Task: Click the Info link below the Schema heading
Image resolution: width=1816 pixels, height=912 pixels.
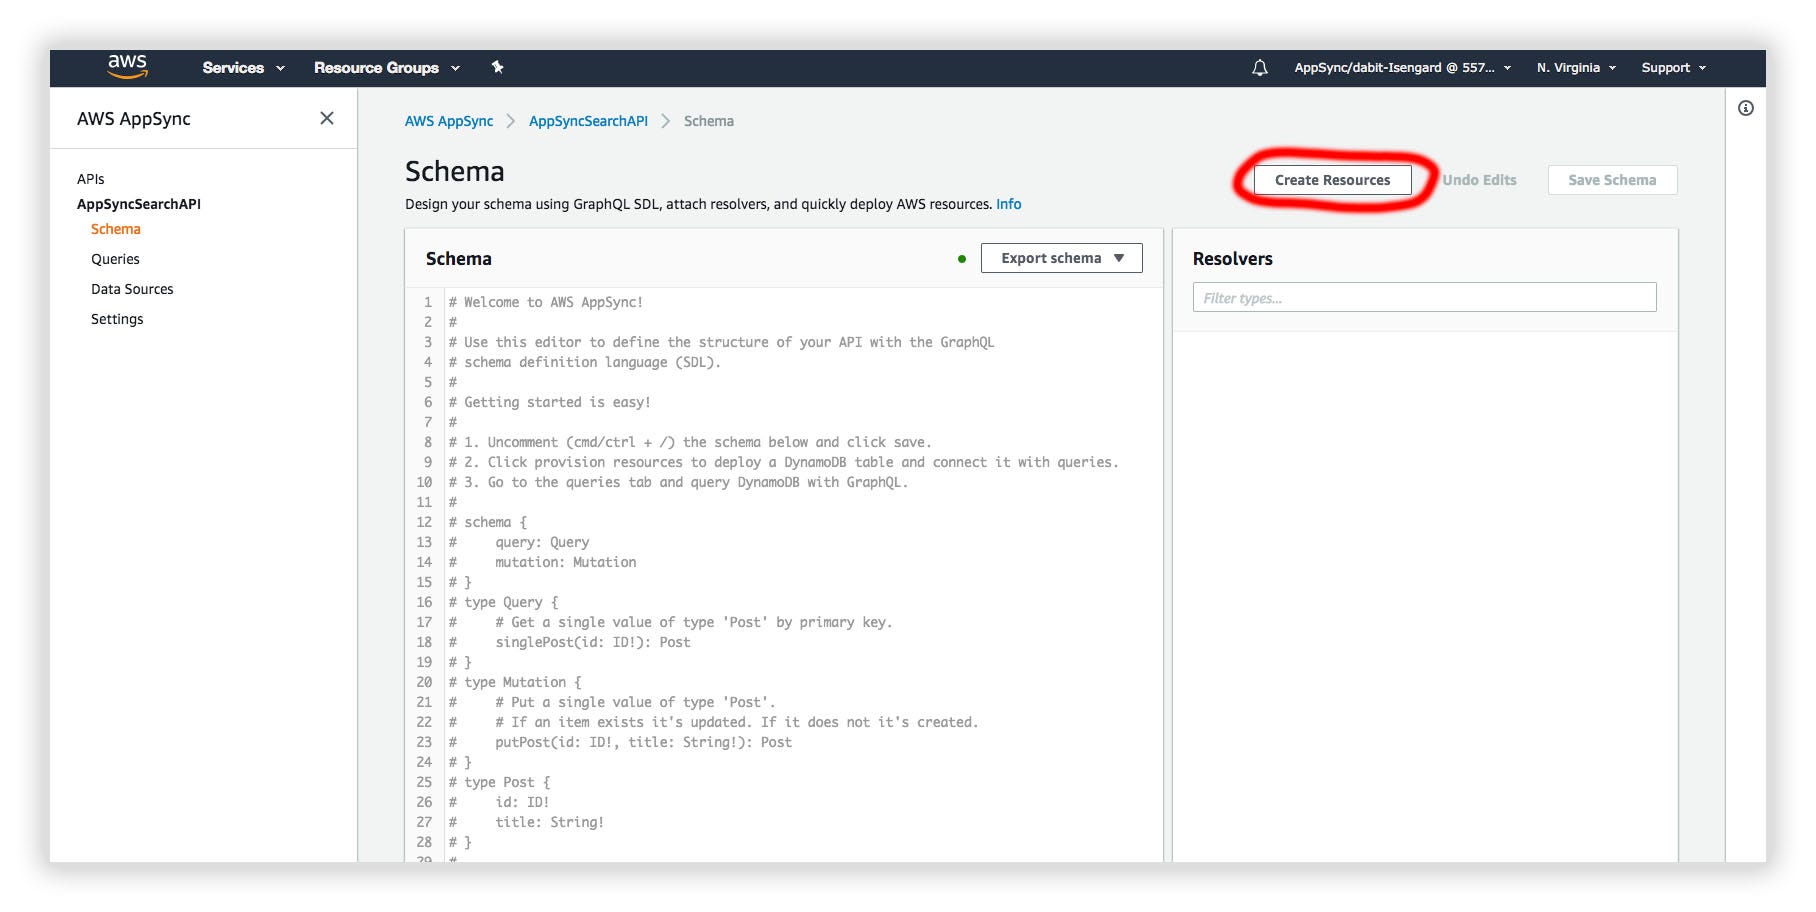Action: click(x=1008, y=204)
